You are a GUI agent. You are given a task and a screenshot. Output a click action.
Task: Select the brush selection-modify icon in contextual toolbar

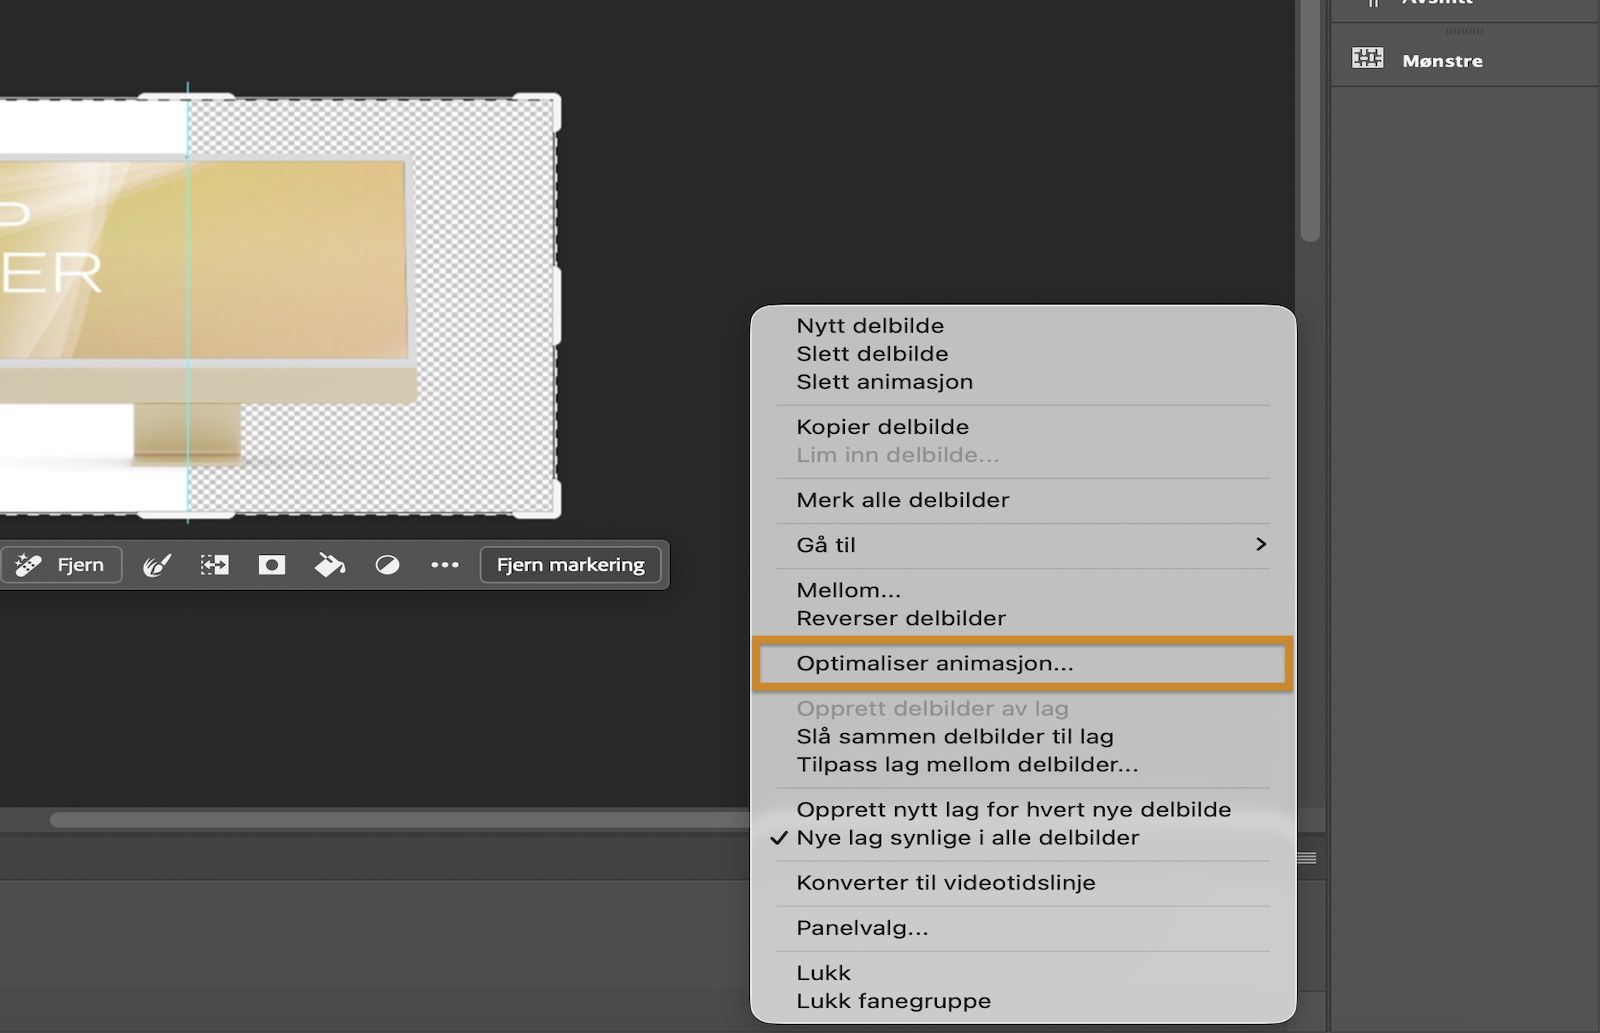[157, 565]
